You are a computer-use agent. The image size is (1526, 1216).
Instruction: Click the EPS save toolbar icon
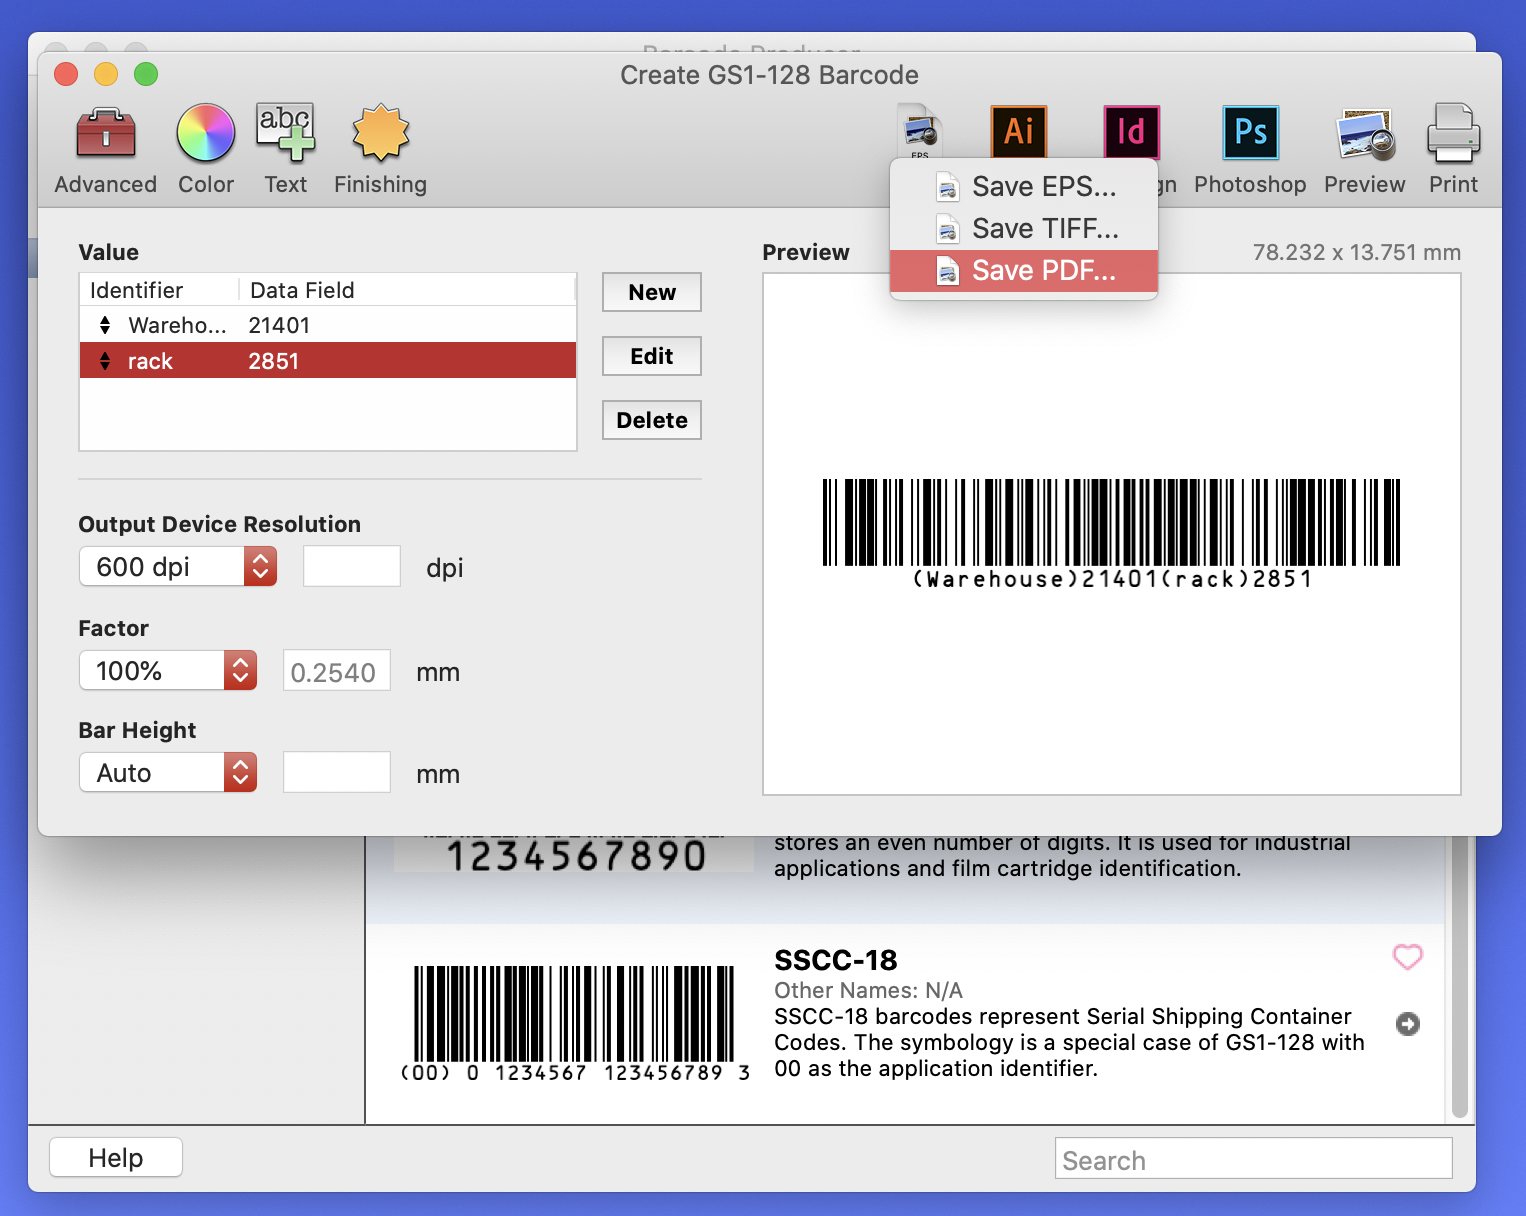[x=920, y=131]
